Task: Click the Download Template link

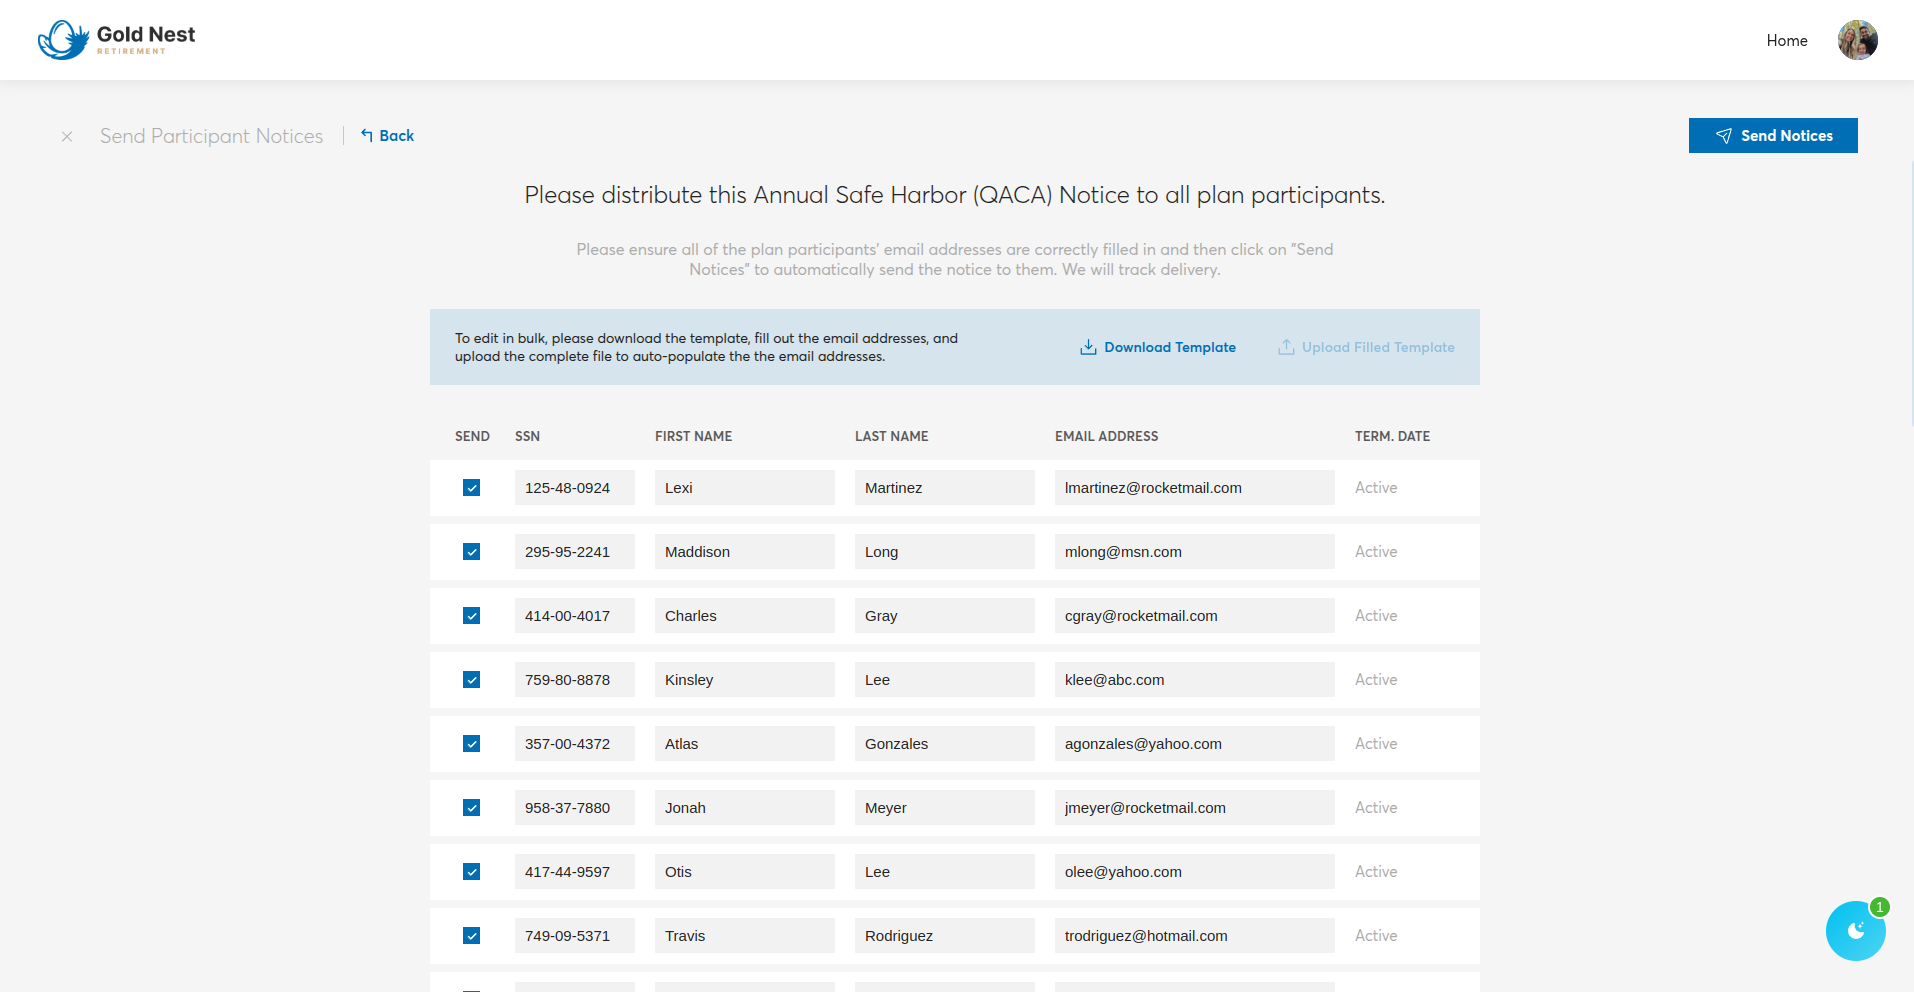Action: pos(1158,347)
